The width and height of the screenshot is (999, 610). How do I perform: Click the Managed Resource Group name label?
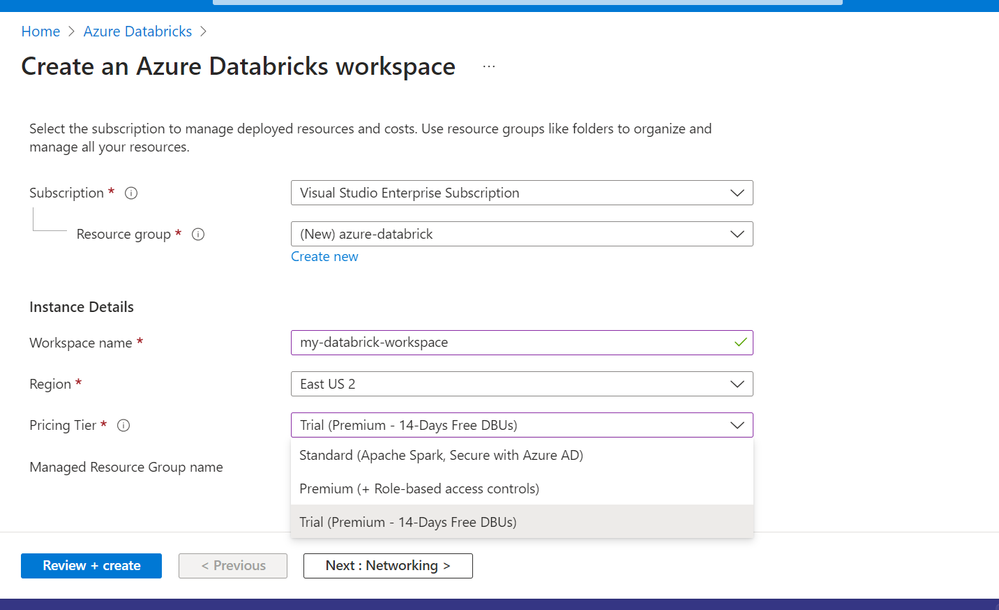click(x=126, y=467)
